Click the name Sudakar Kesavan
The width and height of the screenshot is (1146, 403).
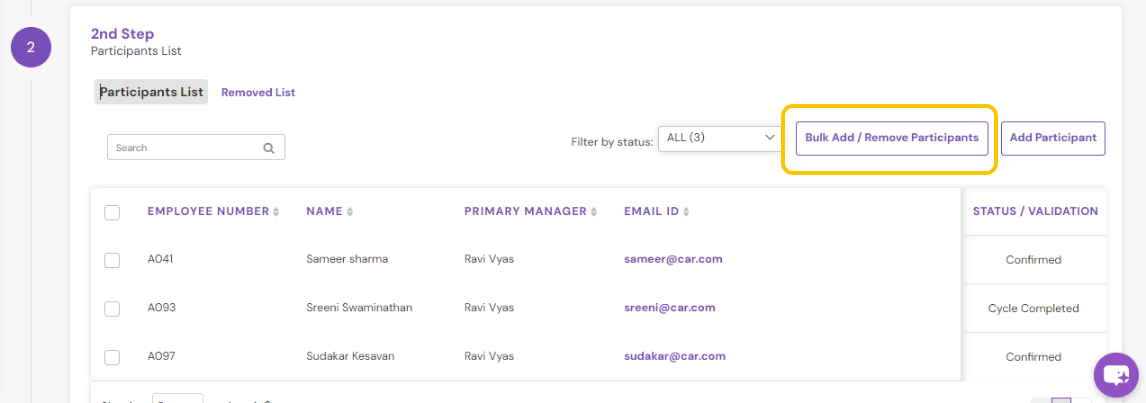(350, 357)
